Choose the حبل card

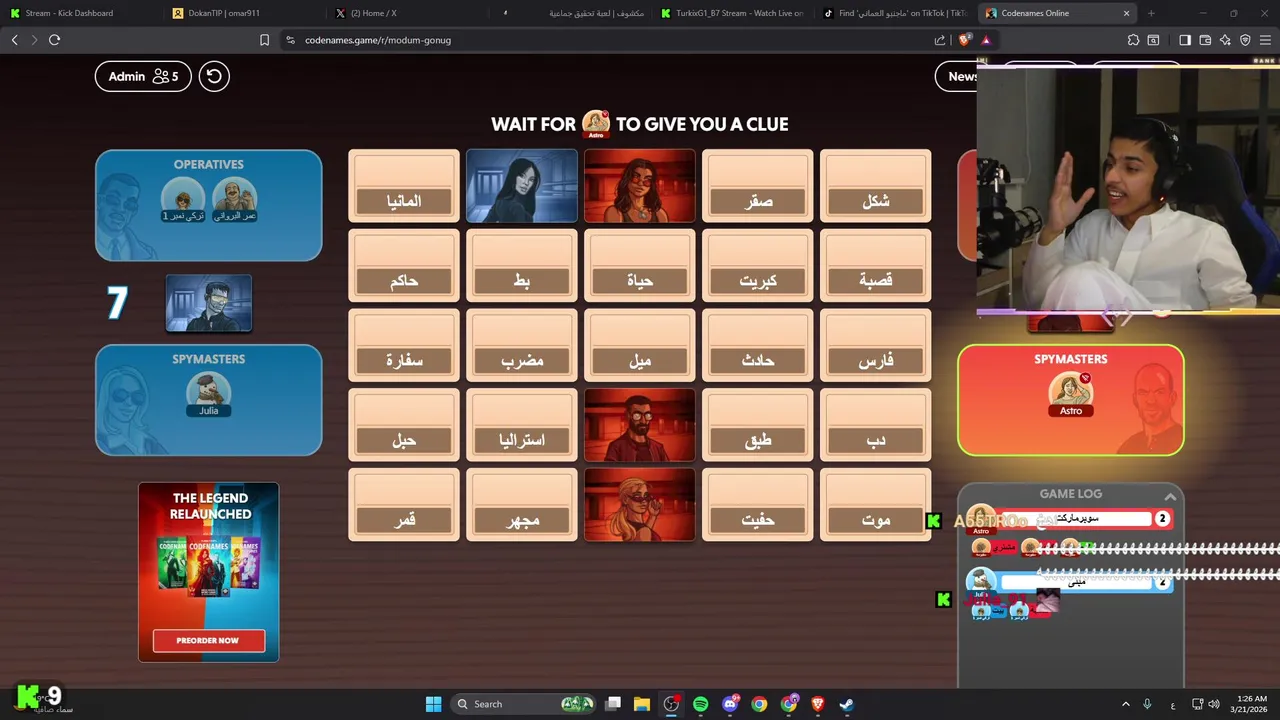pos(404,426)
